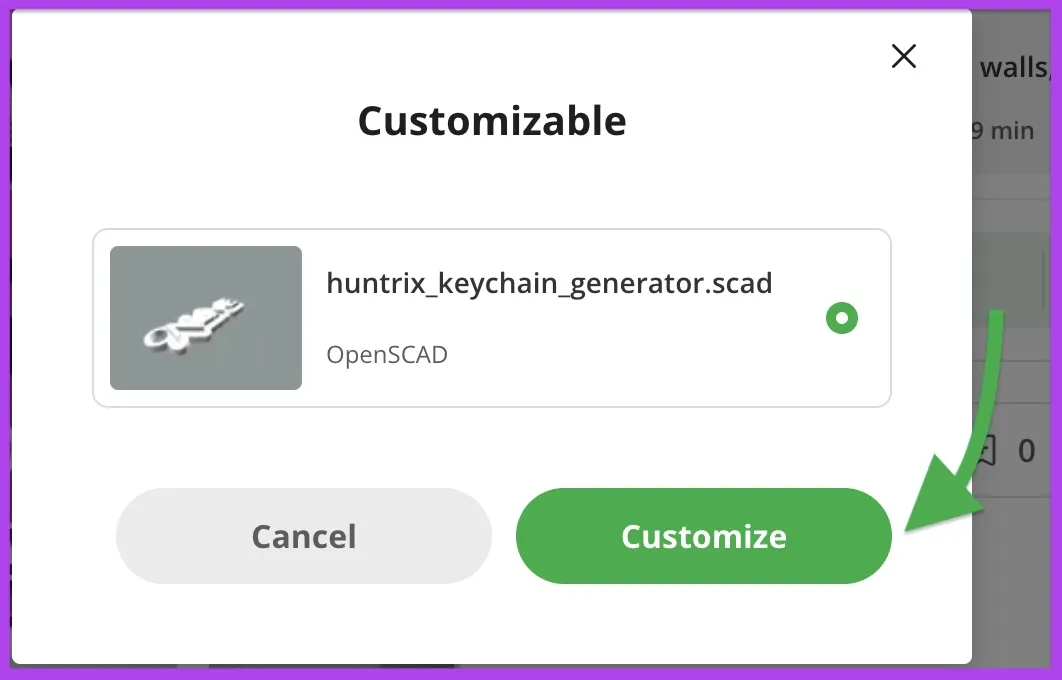Viewport: 1062px width, 680px height.
Task: Click the Customizable dialog heading
Action: (x=492, y=121)
